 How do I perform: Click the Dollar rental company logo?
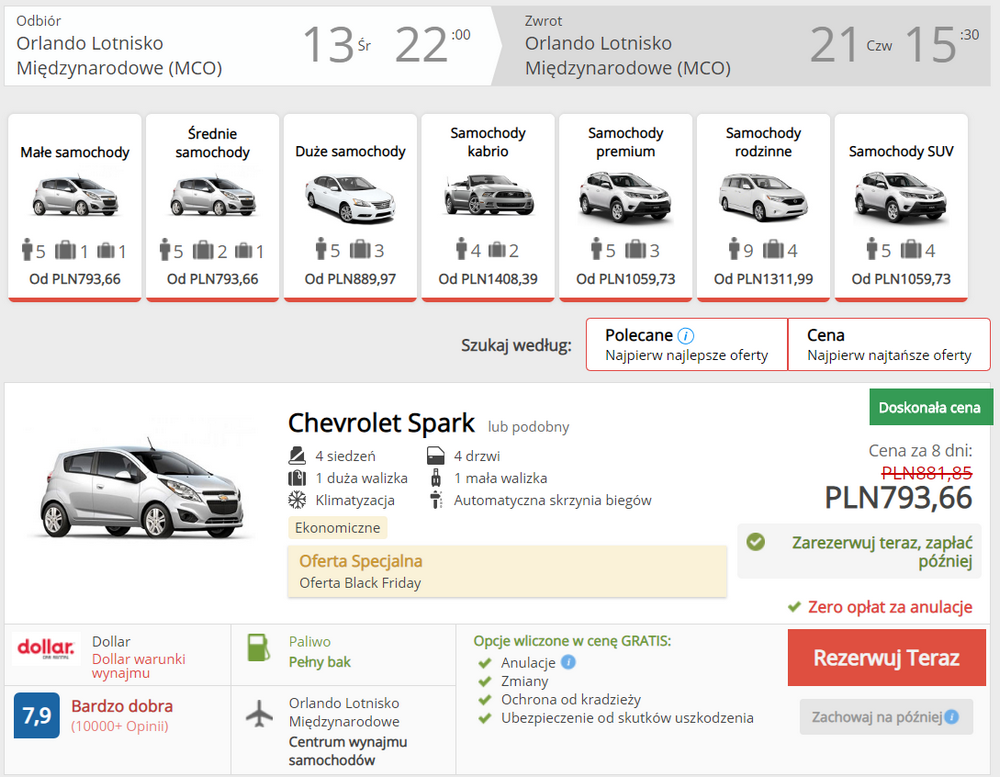pos(45,647)
